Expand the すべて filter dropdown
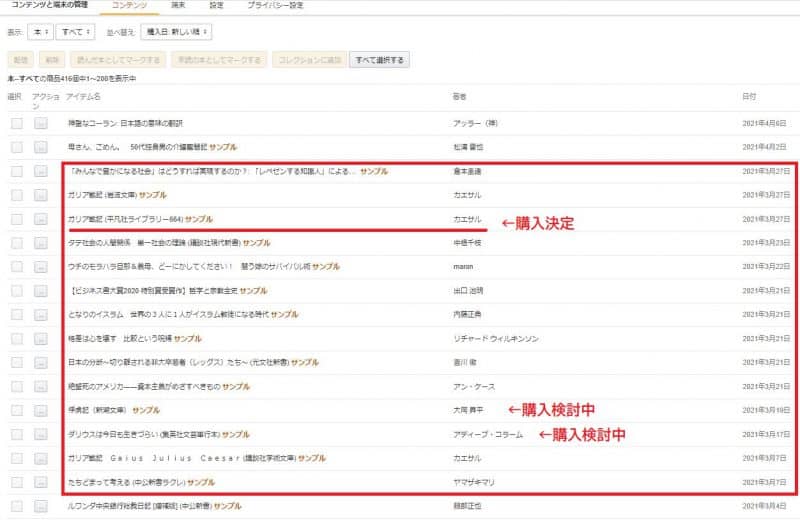800x520 pixels. coord(75,32)
